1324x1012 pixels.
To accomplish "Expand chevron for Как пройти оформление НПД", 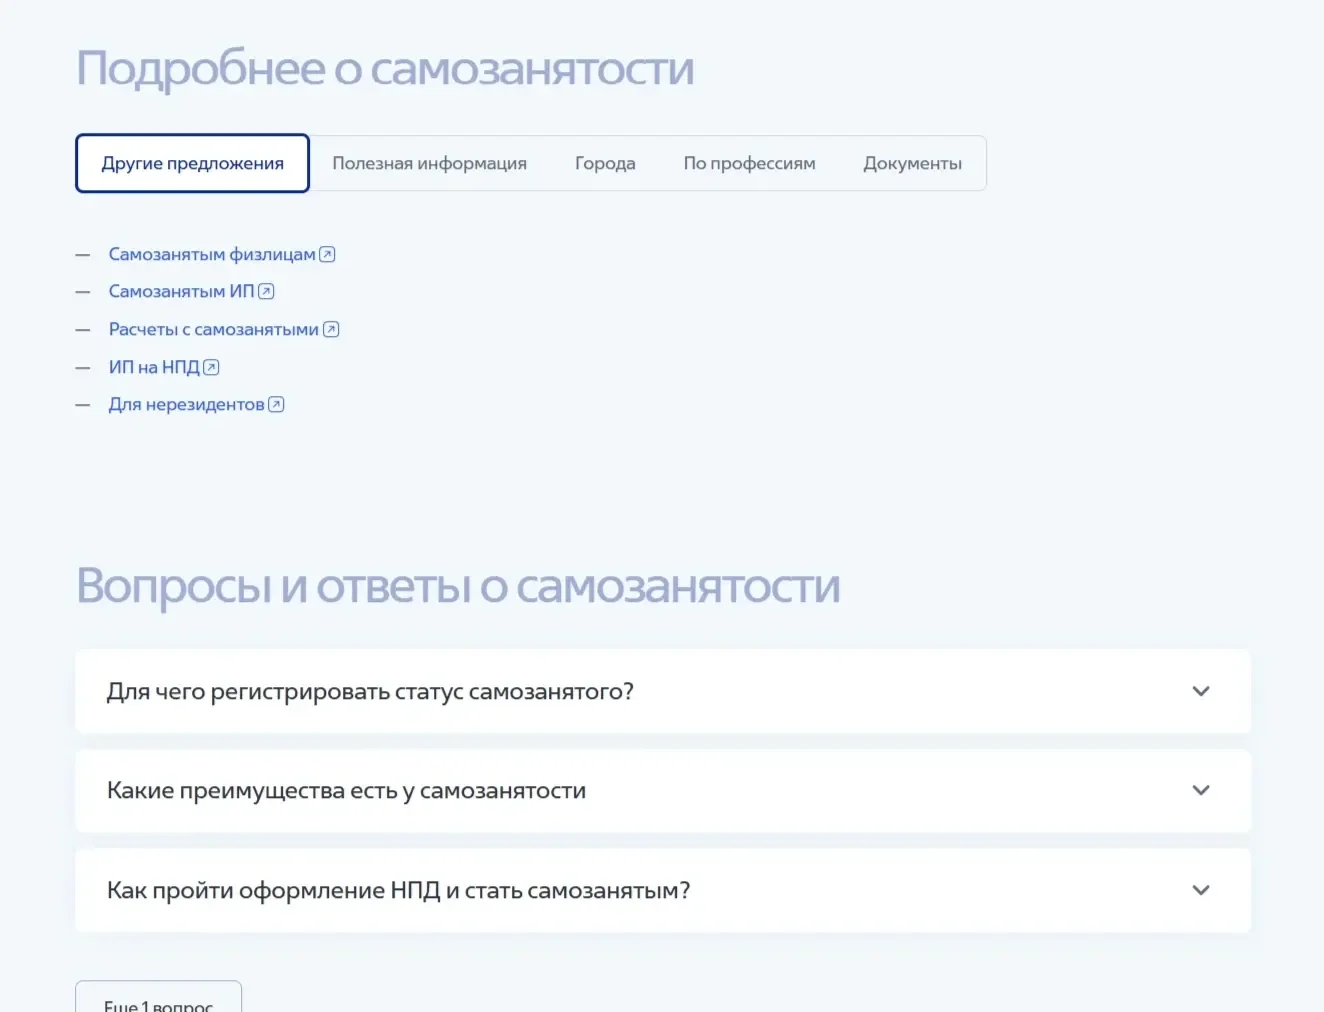I will point(1201,890).
